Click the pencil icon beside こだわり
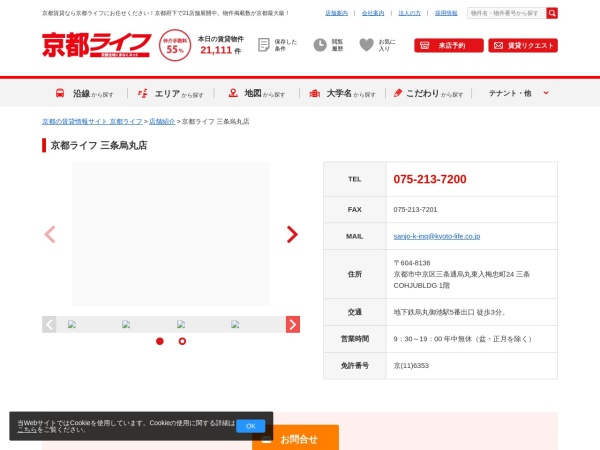The image size is (600, 450). tap(398, 93)
